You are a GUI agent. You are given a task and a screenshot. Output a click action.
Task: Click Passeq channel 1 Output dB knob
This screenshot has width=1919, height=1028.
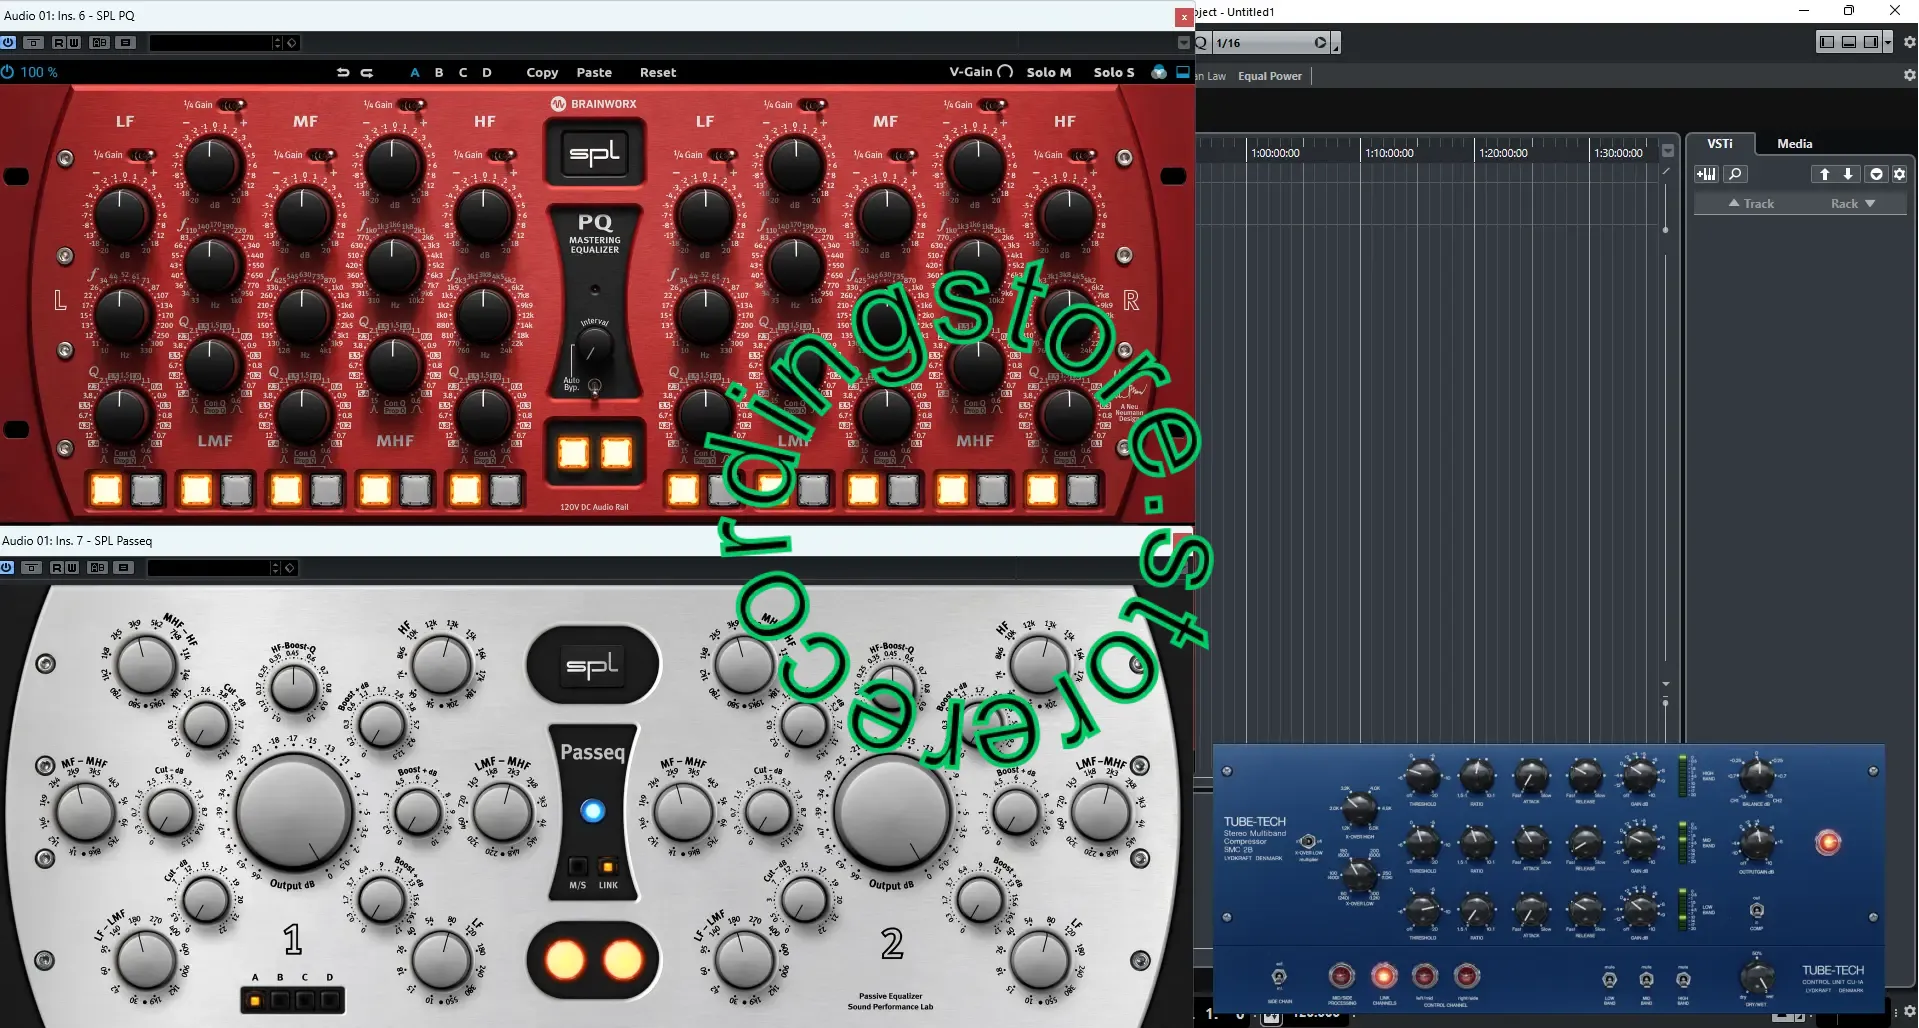pos(294,810)
